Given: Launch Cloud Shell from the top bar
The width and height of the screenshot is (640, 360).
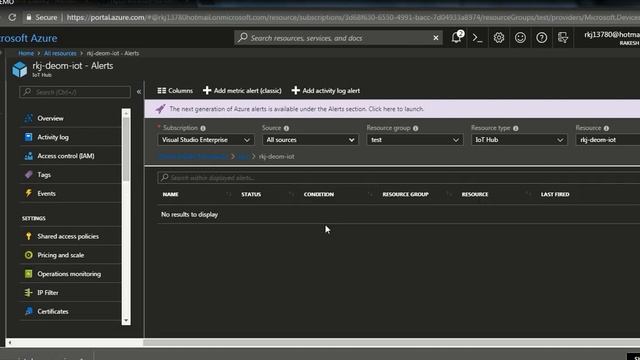Looking at the screenshot, I should [477, 38].
